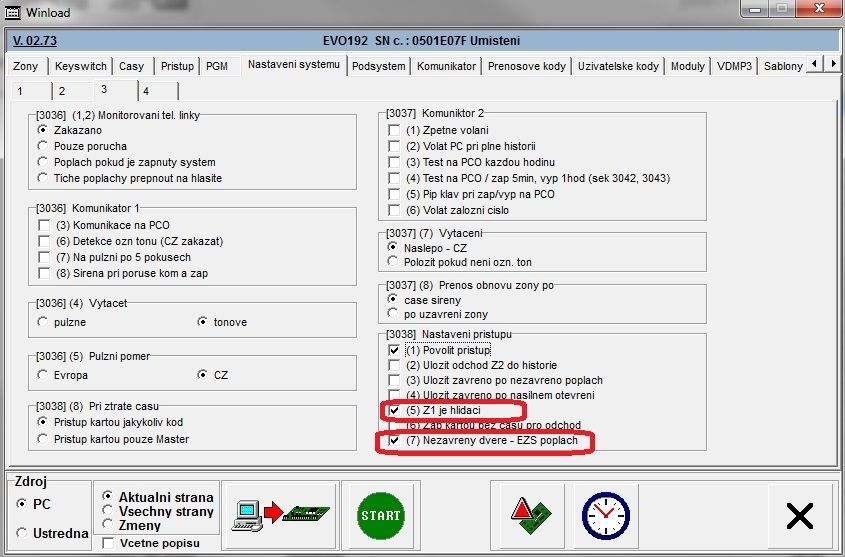Choose Ustredna as the source
845x557 pixels.
coord(22,533)
